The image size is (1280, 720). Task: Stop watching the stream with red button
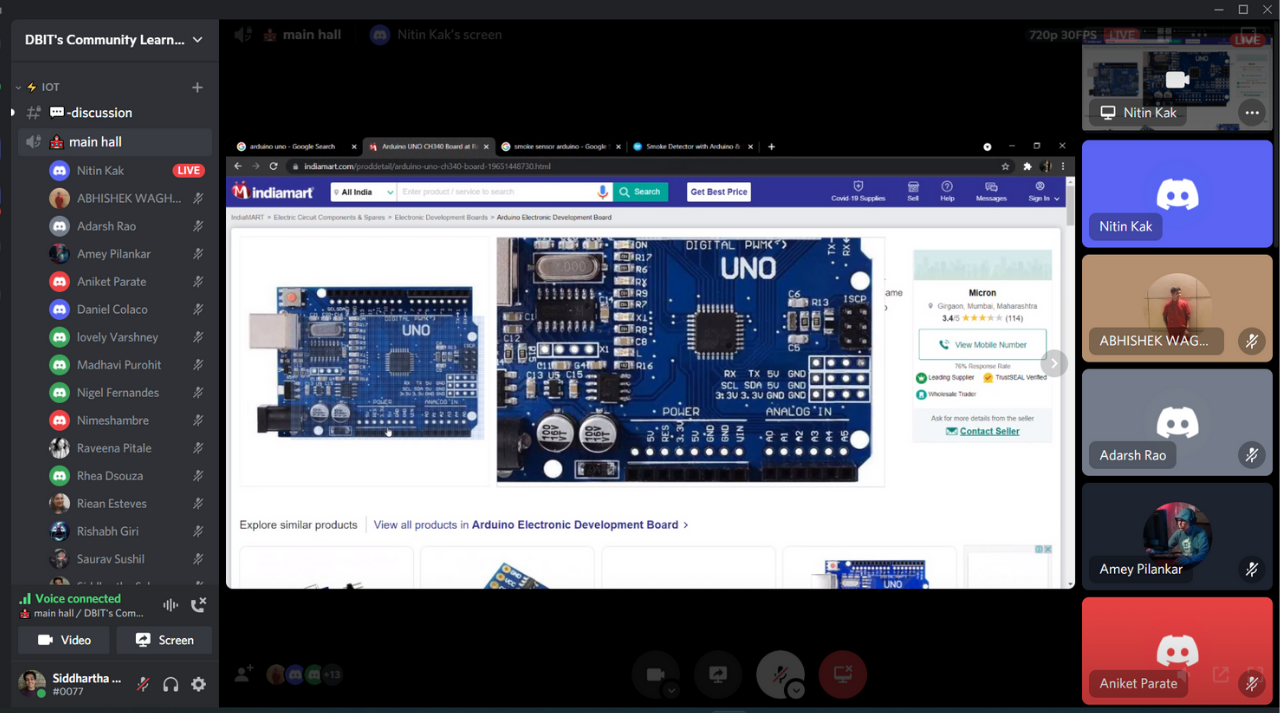[843, 675]
